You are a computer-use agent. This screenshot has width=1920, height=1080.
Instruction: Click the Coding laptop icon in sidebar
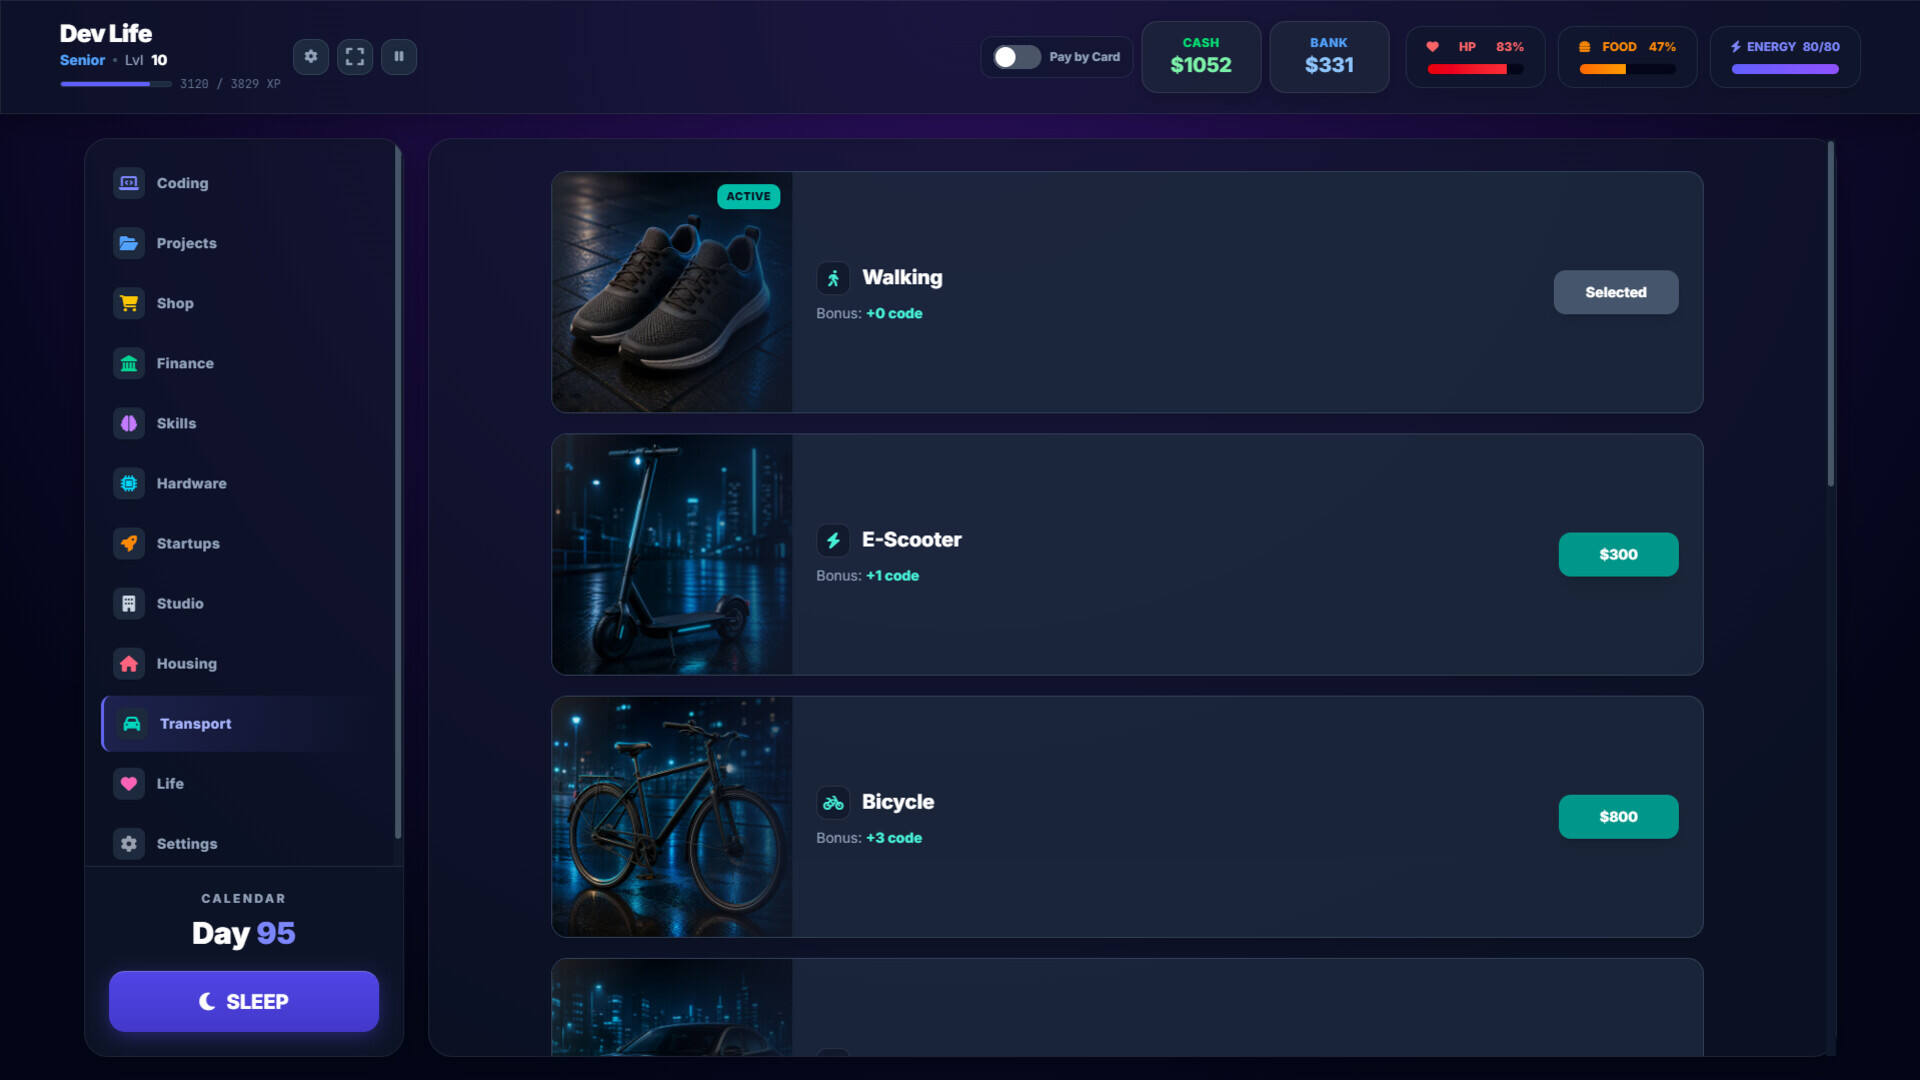[x=129, y=183]
